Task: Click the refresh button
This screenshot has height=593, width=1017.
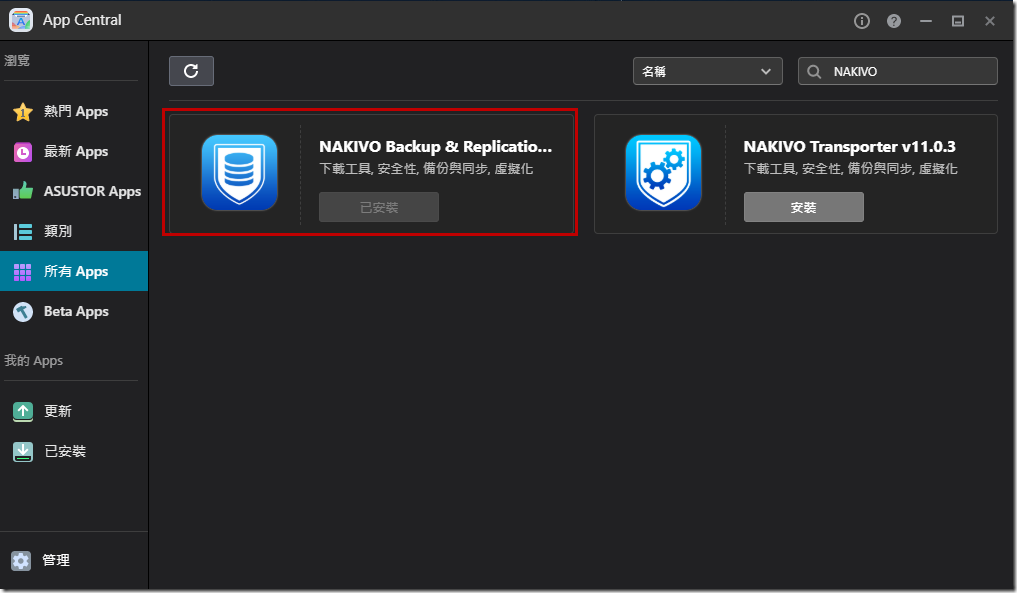Action: pos(191,71)
